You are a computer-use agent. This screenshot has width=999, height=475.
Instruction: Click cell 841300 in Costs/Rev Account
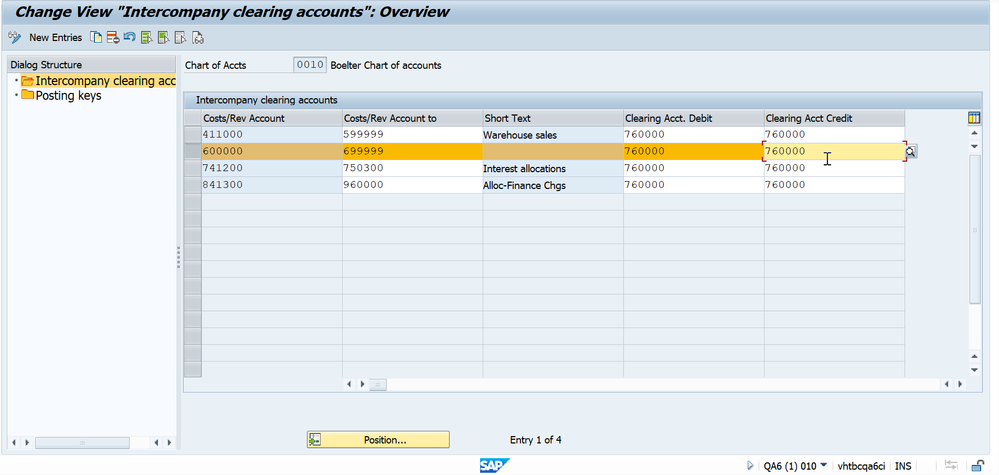pos(272,185)
